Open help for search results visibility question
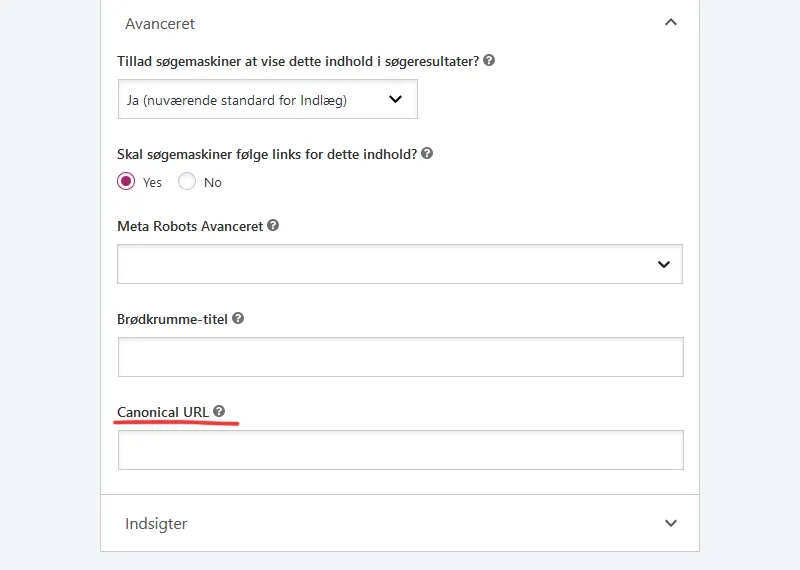 489,60
